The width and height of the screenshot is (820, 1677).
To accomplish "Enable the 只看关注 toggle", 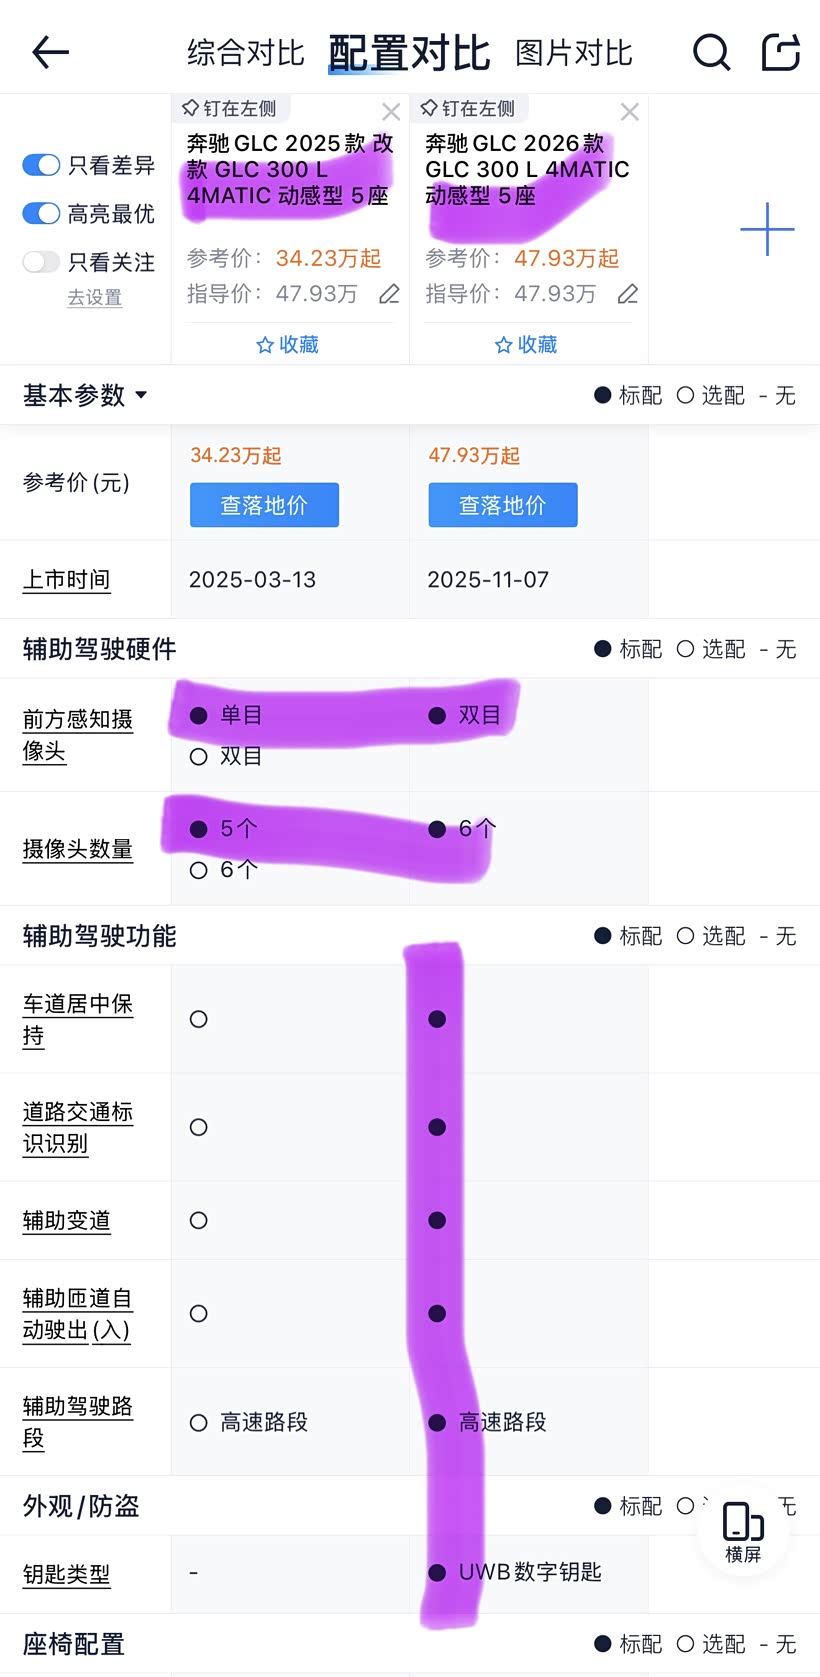I will coord(41,262).
